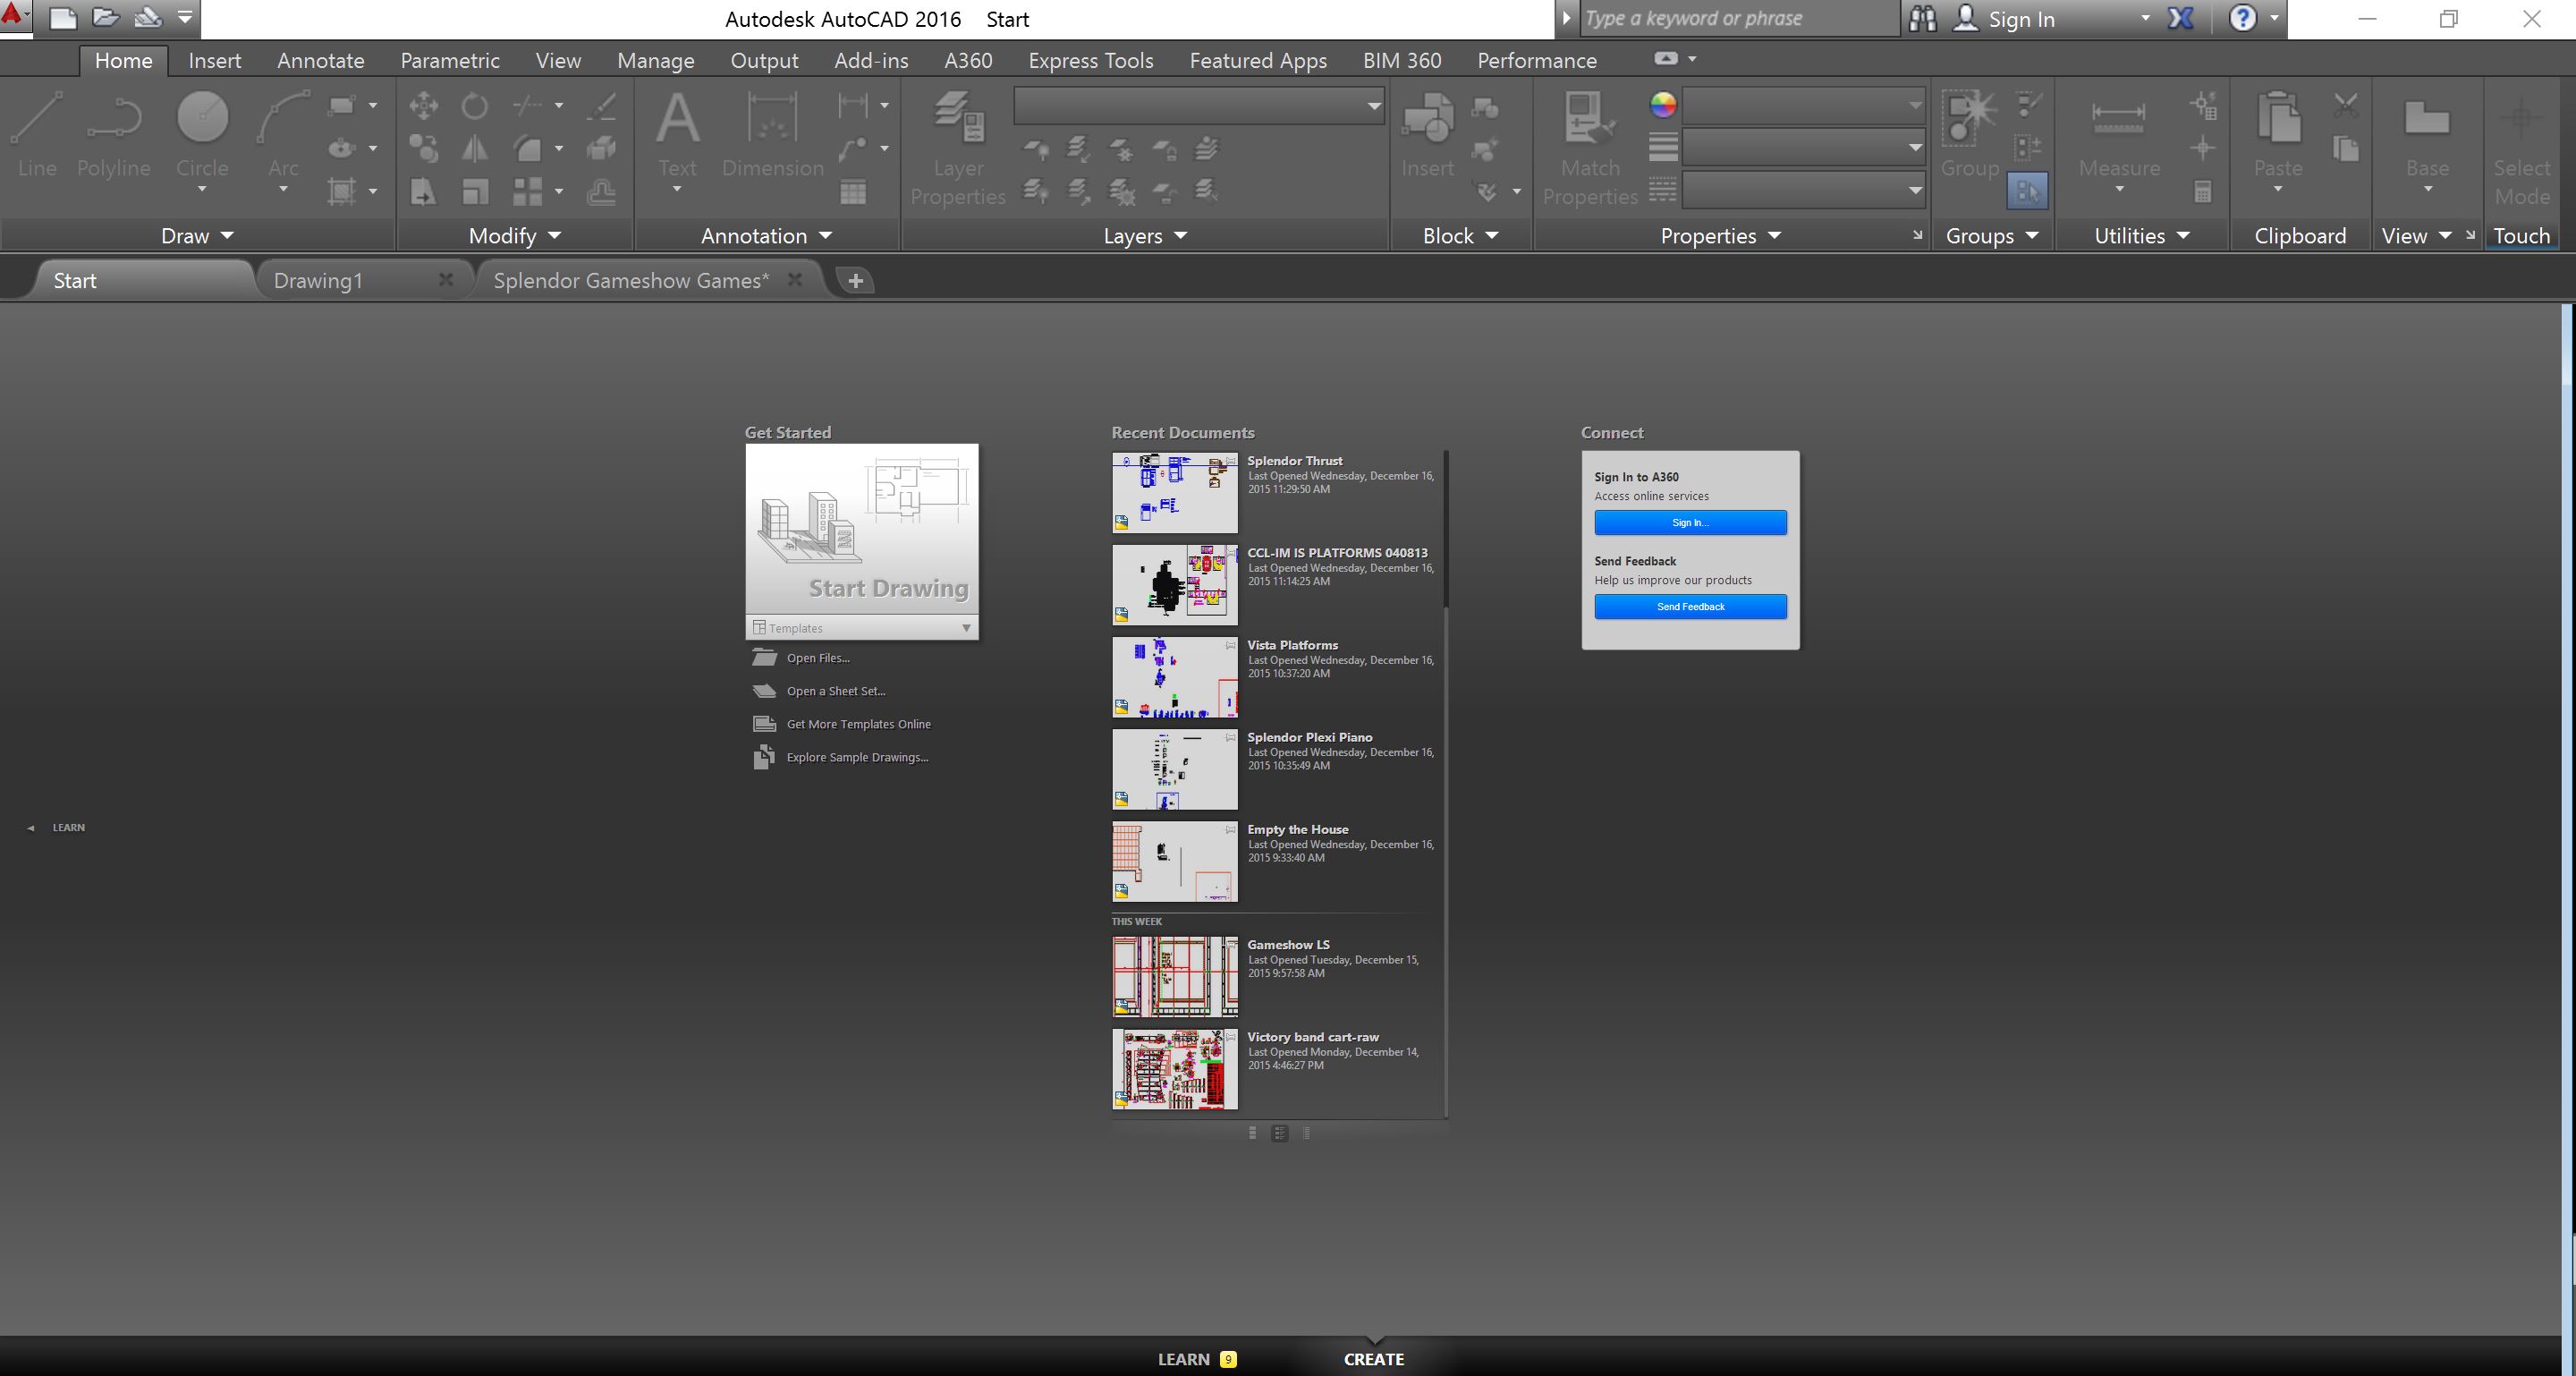
Task: Expand the Templates dropdown under Start Drawing
Action: point(965,627)
